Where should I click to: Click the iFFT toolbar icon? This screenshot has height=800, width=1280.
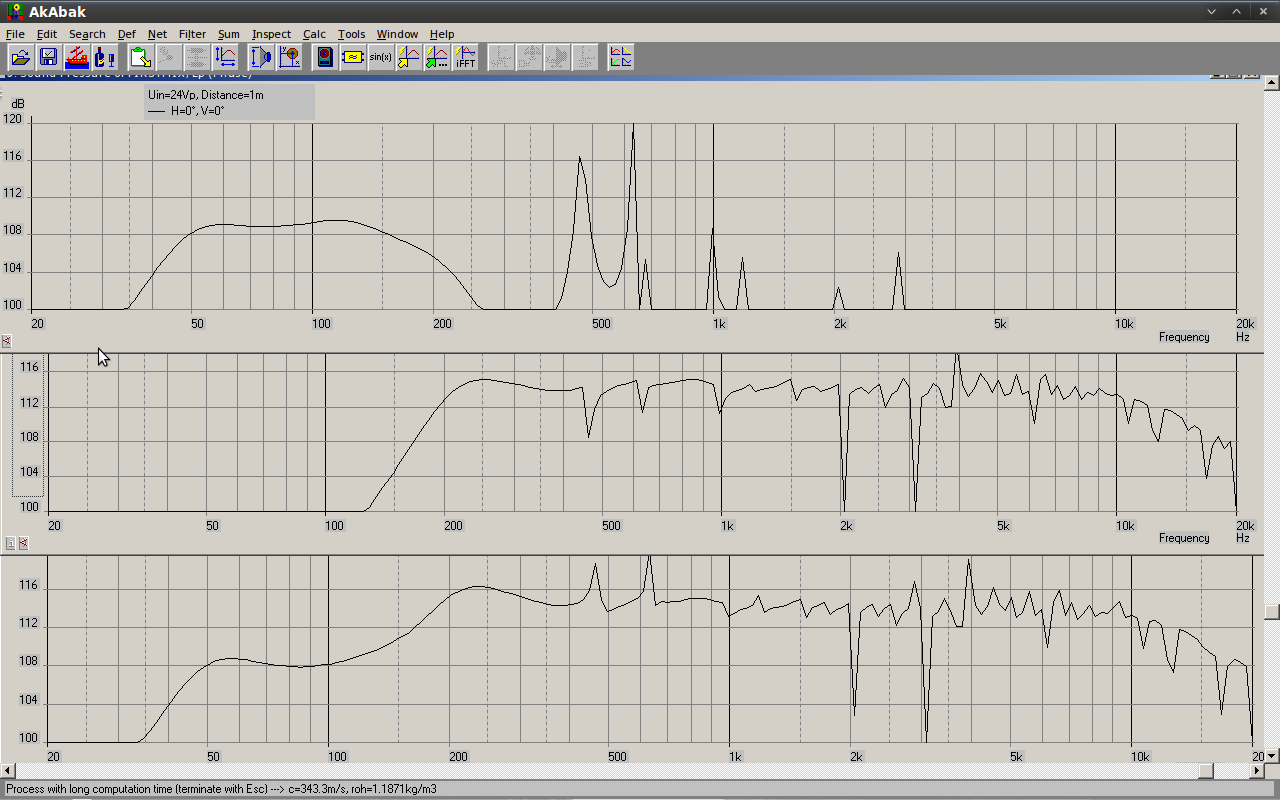coord(465,57)
